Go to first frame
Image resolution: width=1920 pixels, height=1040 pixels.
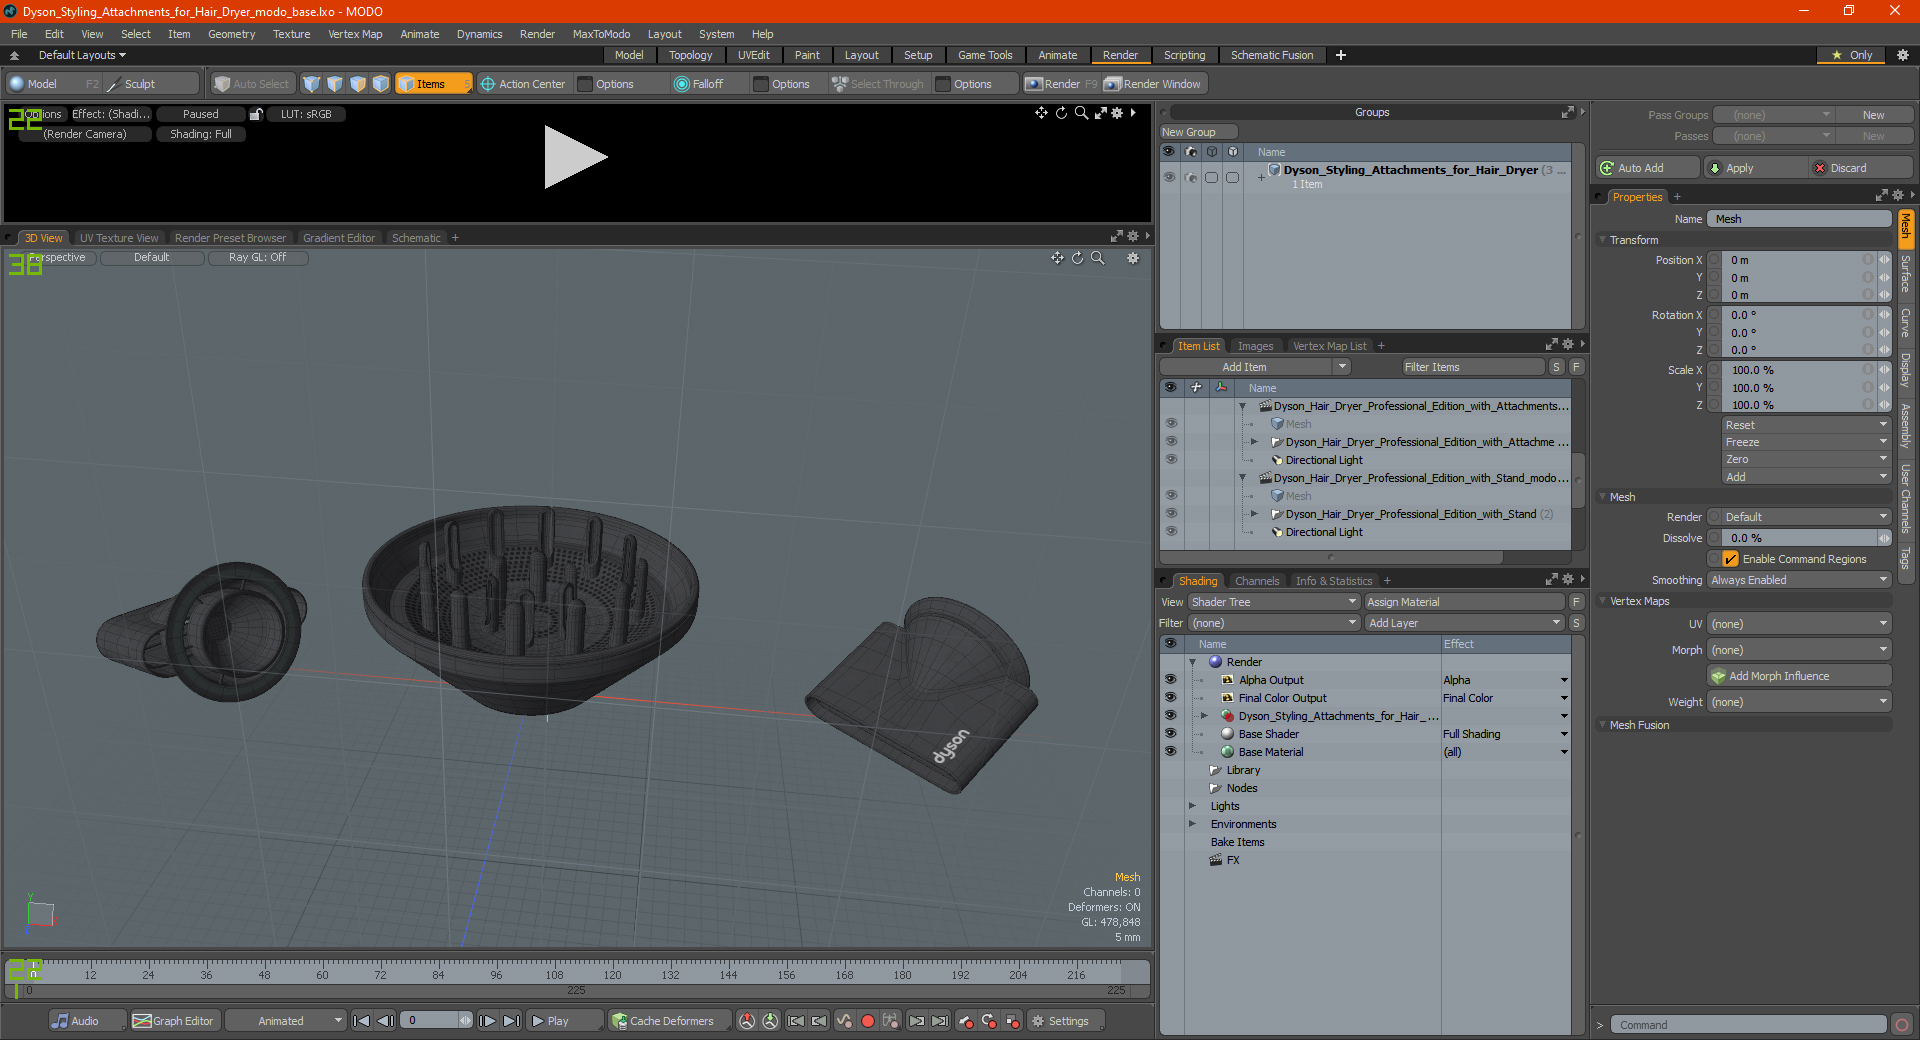click(x=362, y=1021)
